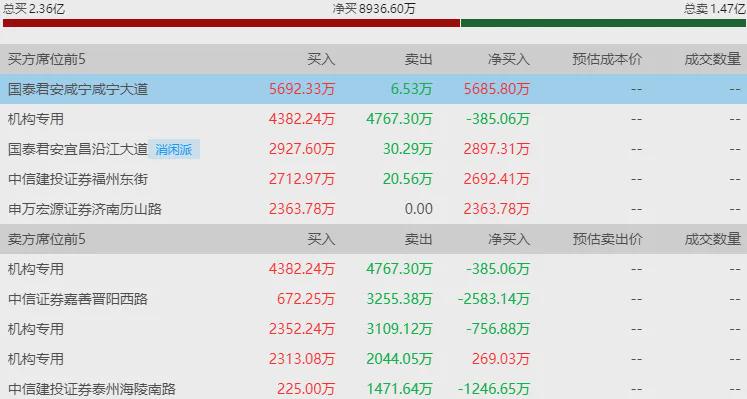Click the -2583.14万 net buy value

(494, 299)
